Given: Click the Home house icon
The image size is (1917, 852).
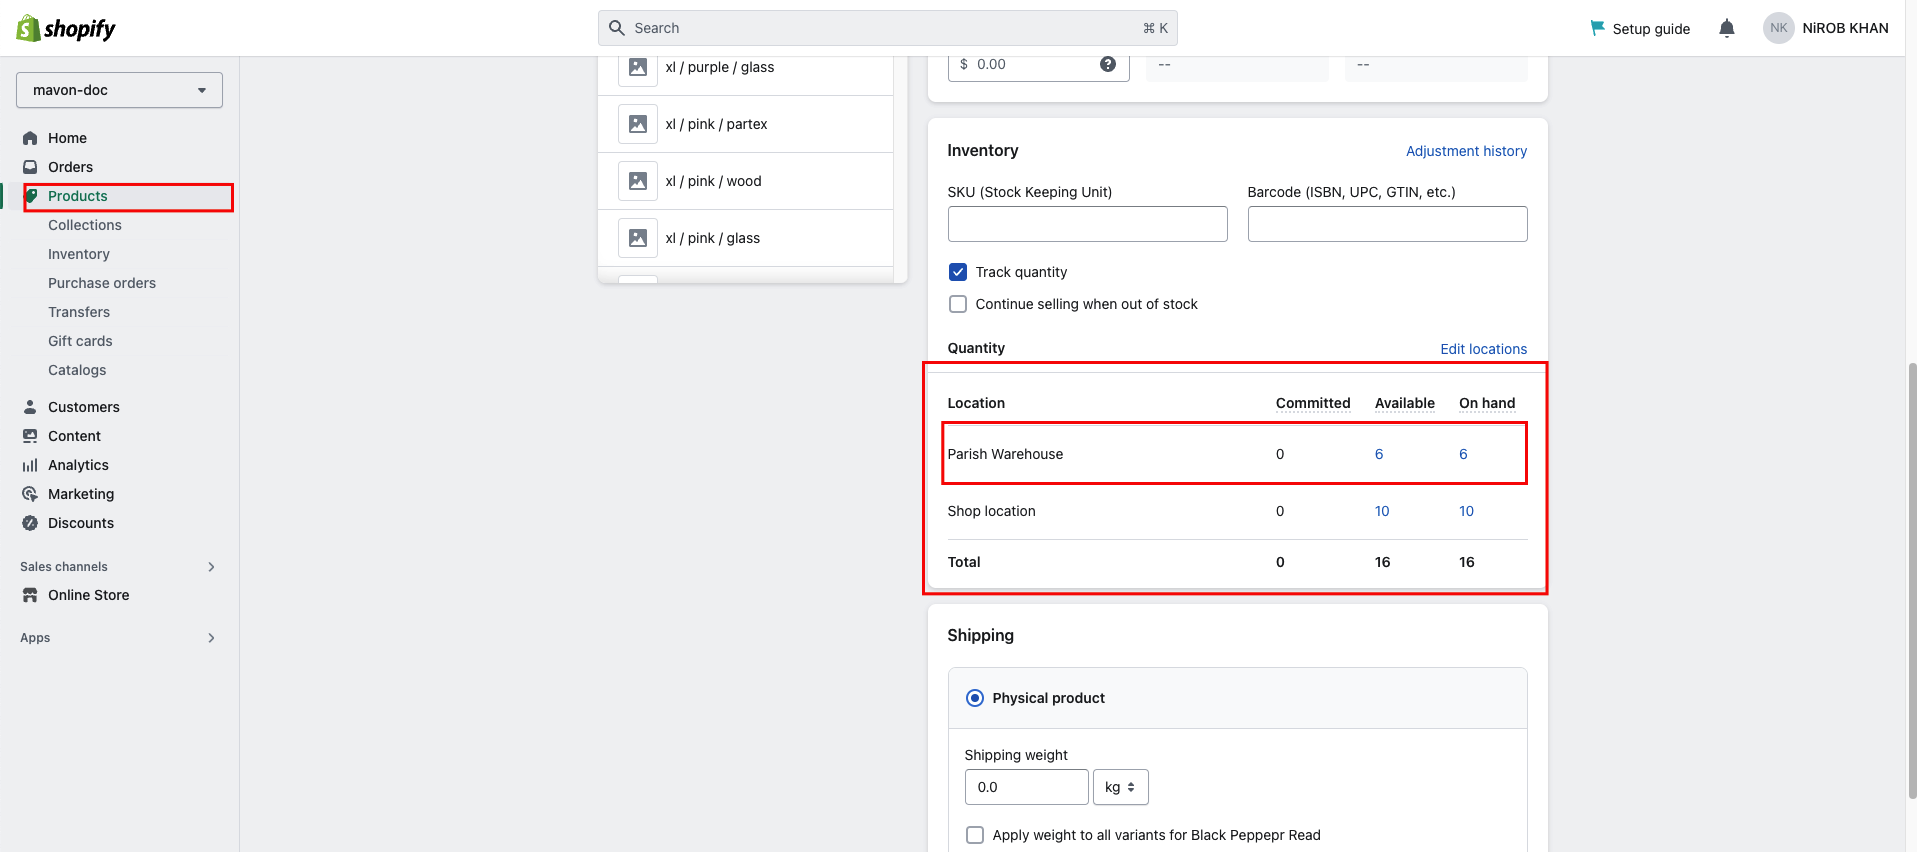Looking at the screenshot, I should (30, 138).
